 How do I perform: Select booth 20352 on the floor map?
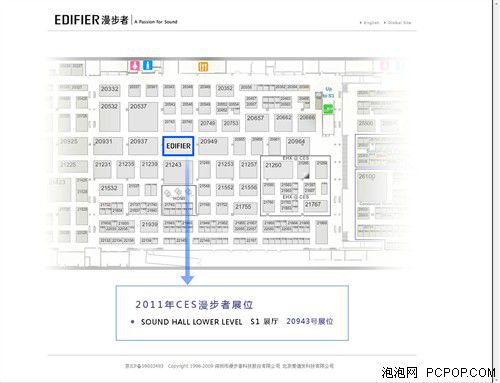click(x=225, y=90)
